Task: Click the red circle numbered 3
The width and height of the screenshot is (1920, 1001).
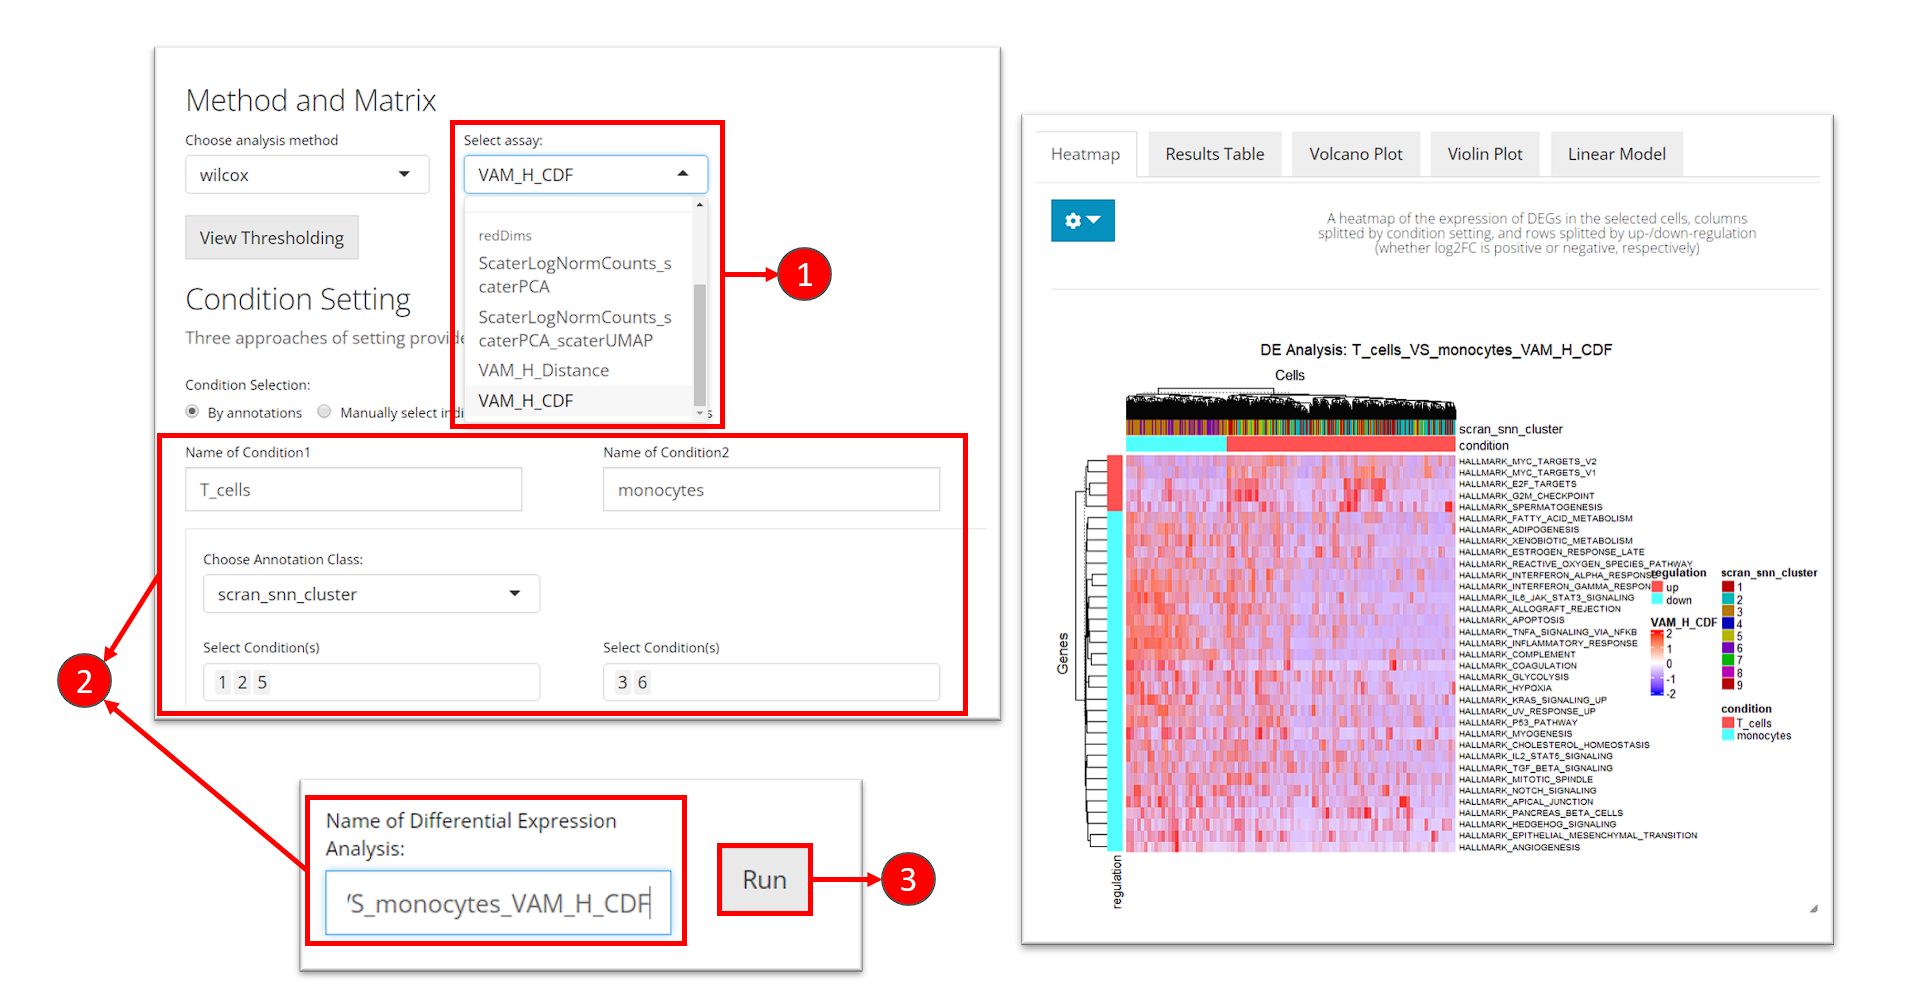Action: 907,879
